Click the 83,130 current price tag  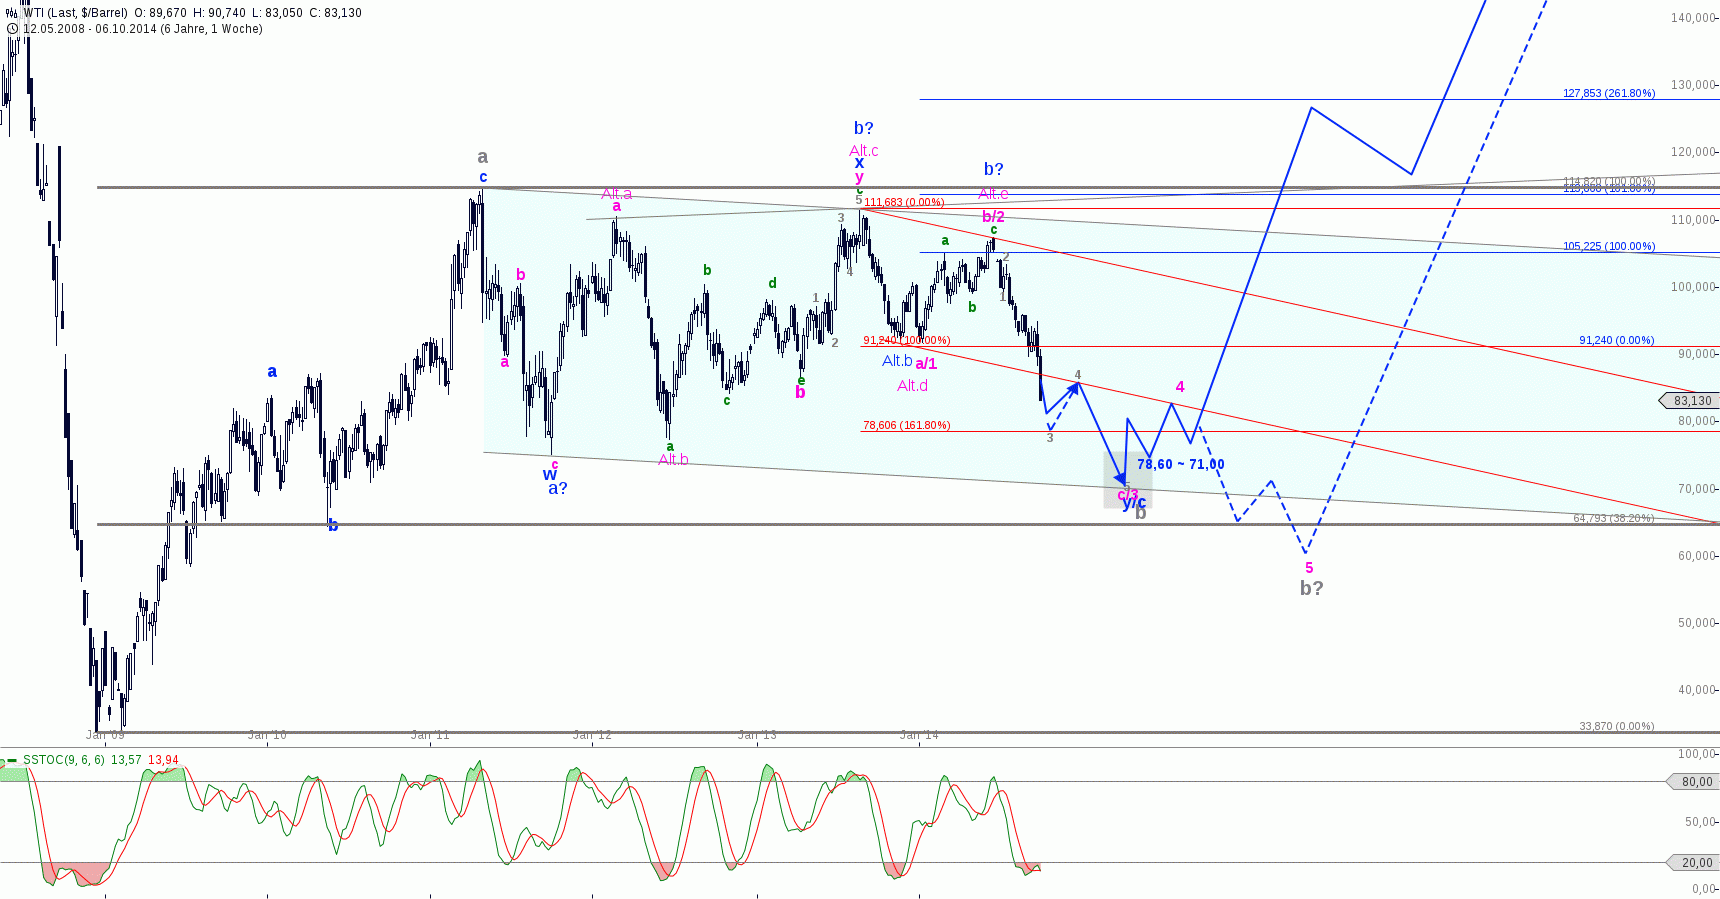click(x=1692, y=401)
